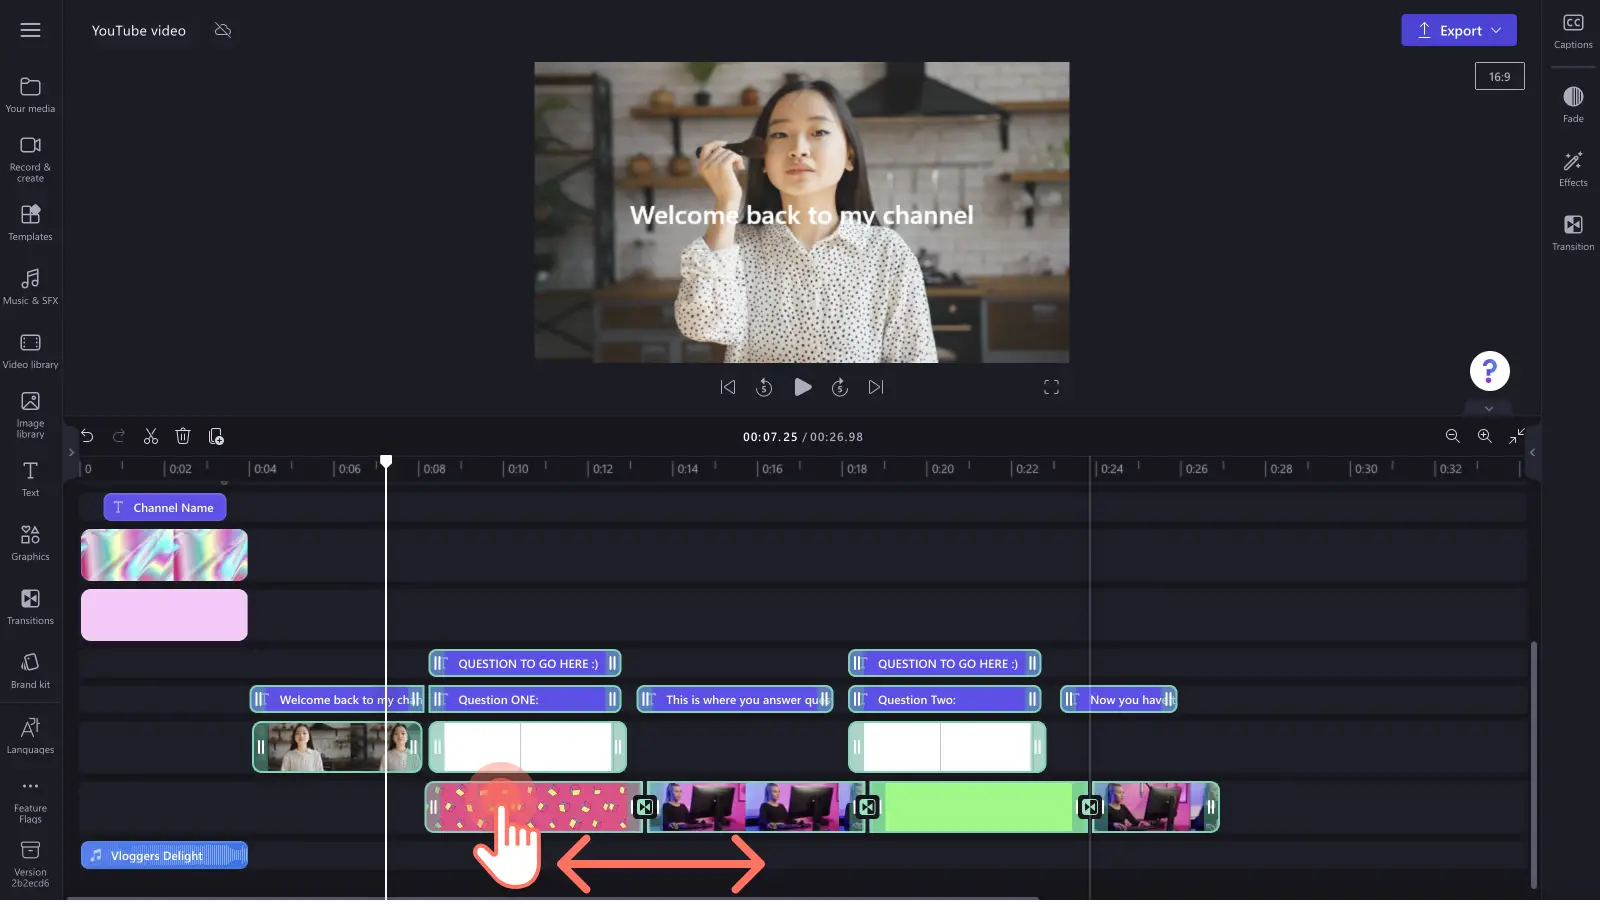Select the Now you have text clip
The image size is (1600, 905).
1119,699
